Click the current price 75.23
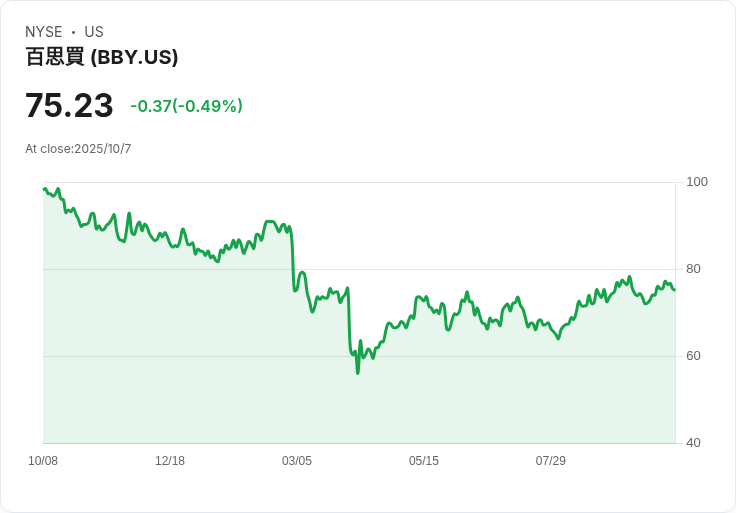This screenshot has height=513, width=736. point(69,106)
